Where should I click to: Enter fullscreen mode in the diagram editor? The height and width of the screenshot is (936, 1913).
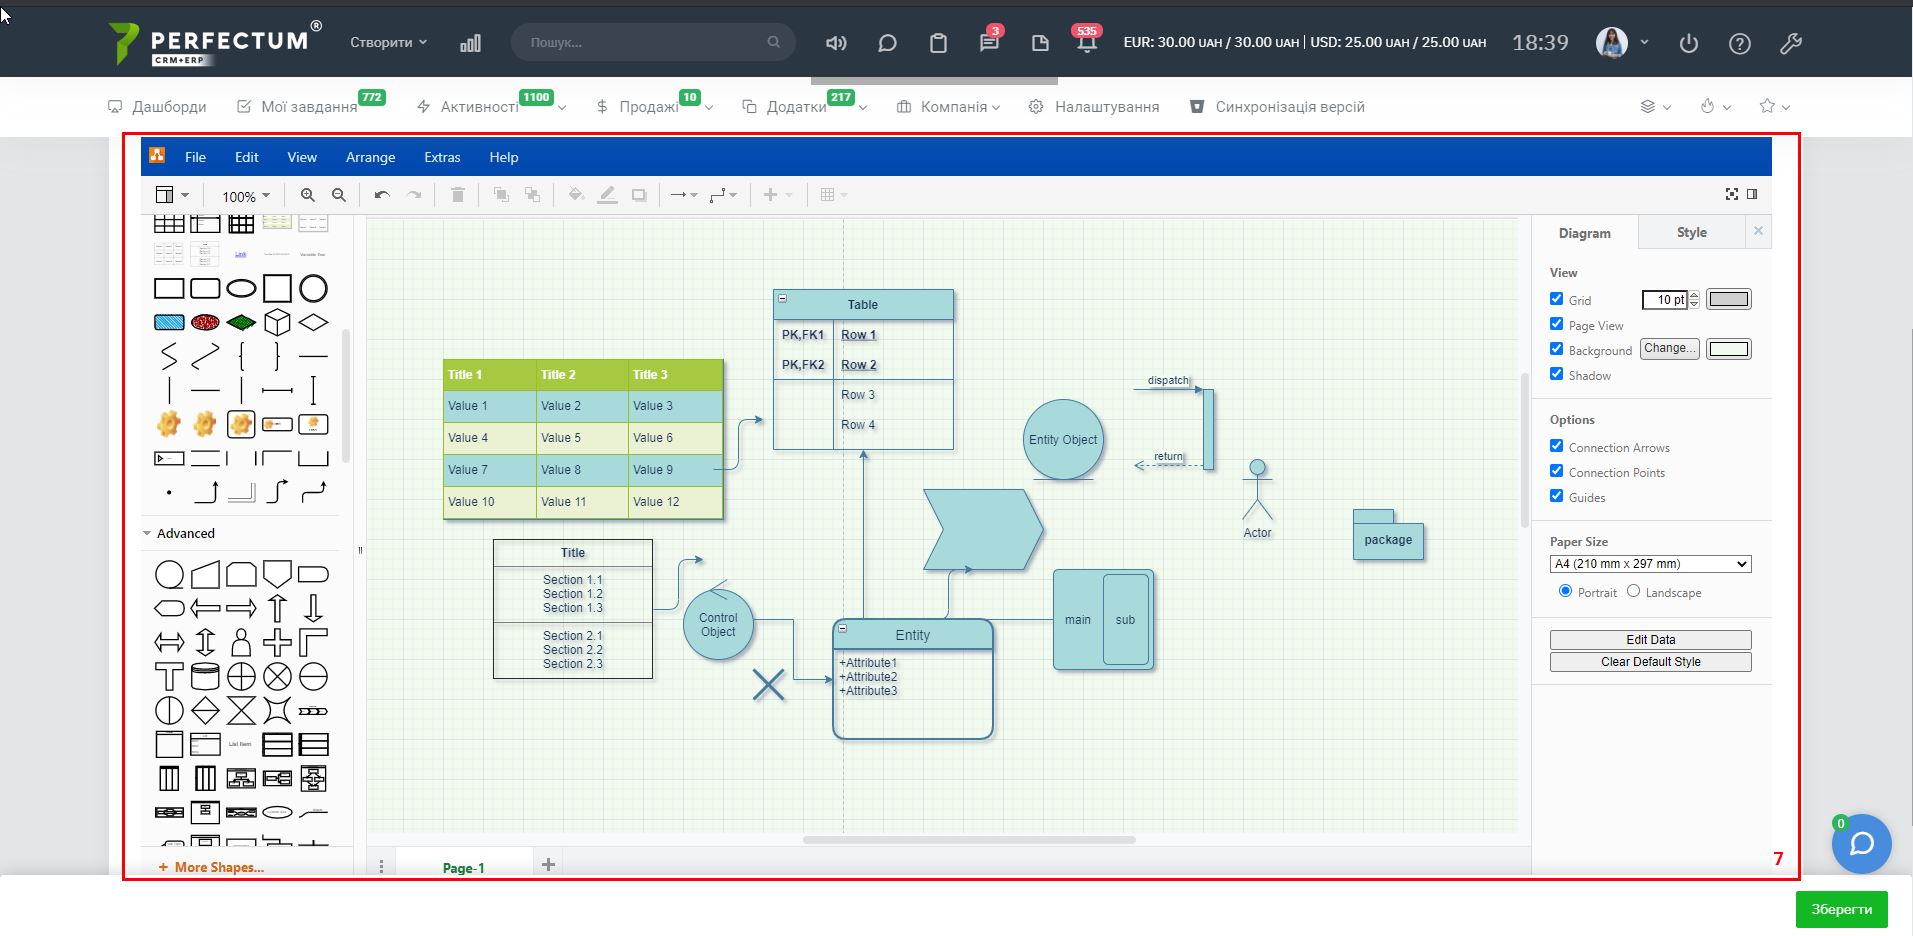click(x=1732, y=194)
